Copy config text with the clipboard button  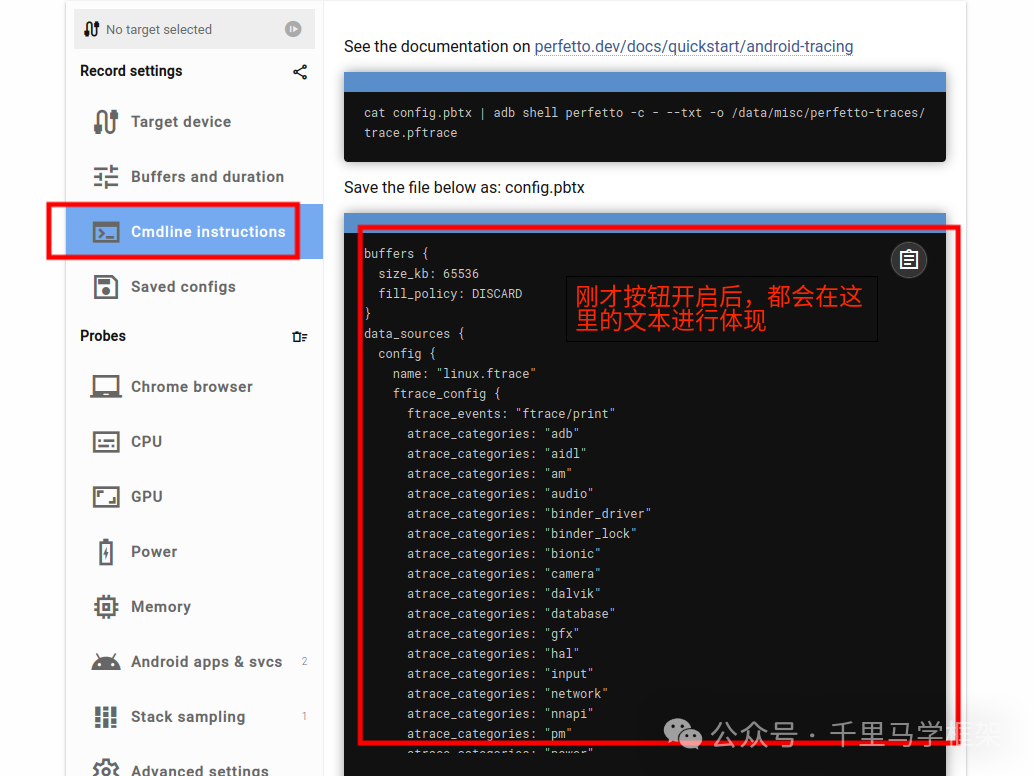(x=909, y=260)
